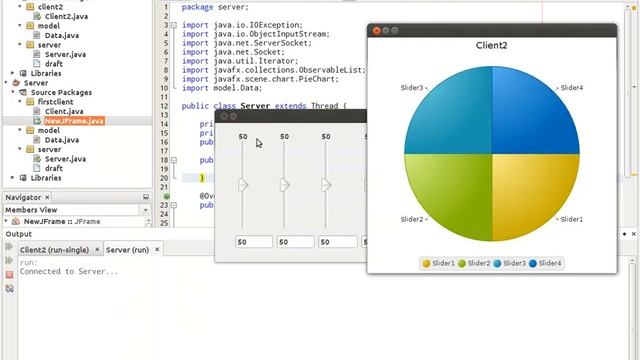Close the Client2 (run-single) output tab
Viewport: 640px width, 360px height.
[97, 249]
